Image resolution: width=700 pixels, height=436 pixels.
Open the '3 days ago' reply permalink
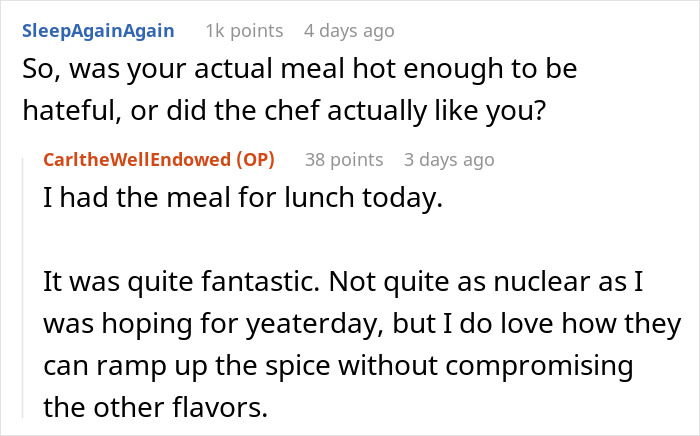click(x=448, y=160)
